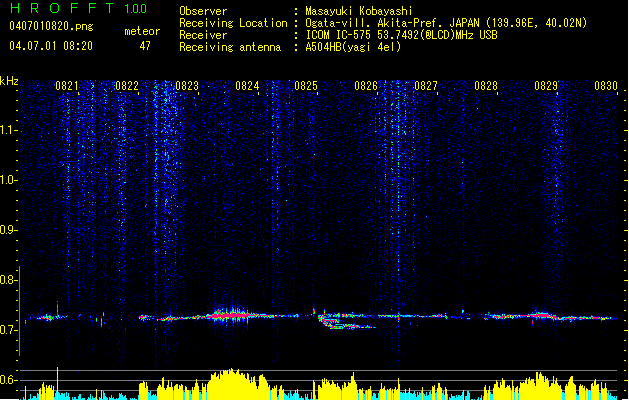Click the 0828 time marker
This screenshot has height=400, width=629.
pos(486,86)
